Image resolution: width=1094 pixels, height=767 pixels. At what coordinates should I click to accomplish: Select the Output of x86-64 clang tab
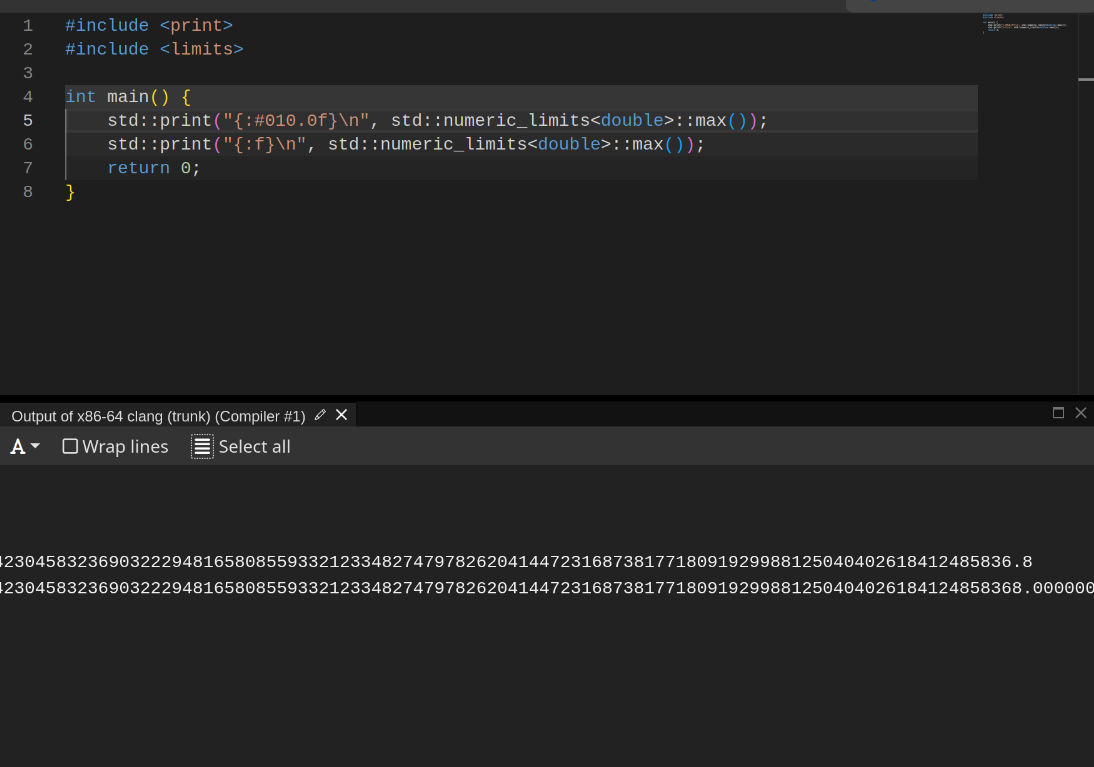(x=158, y=417)
